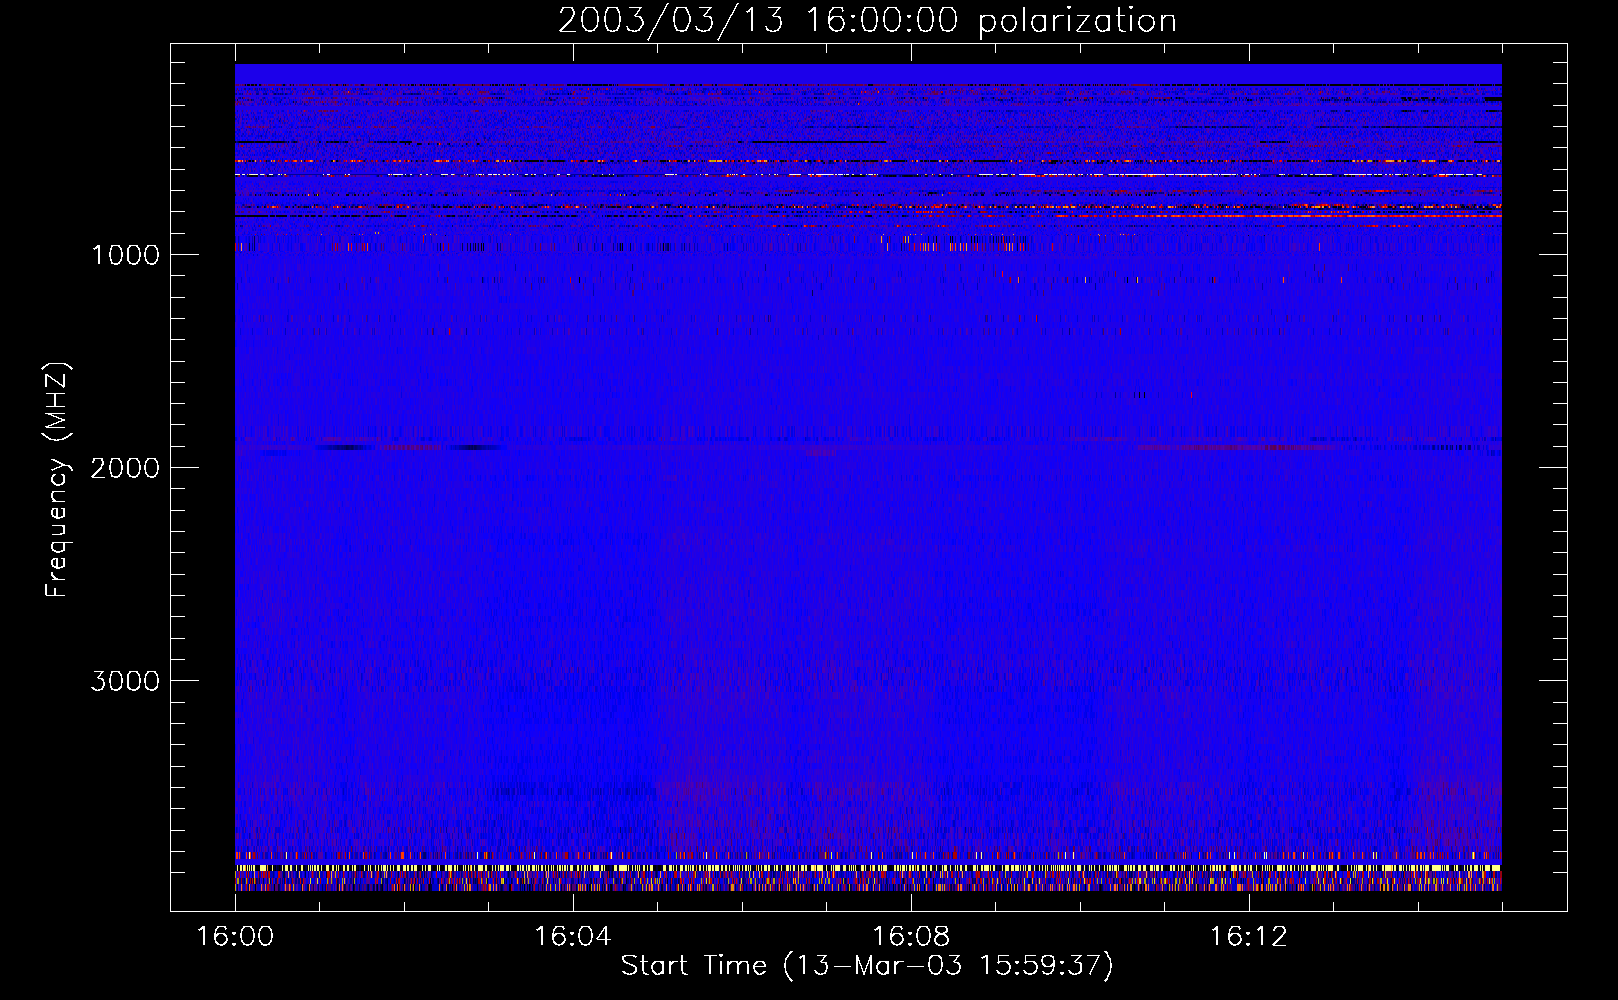Click the 3000 frequency tick label
The image size is (1618, 1000).
coord(125,681)
